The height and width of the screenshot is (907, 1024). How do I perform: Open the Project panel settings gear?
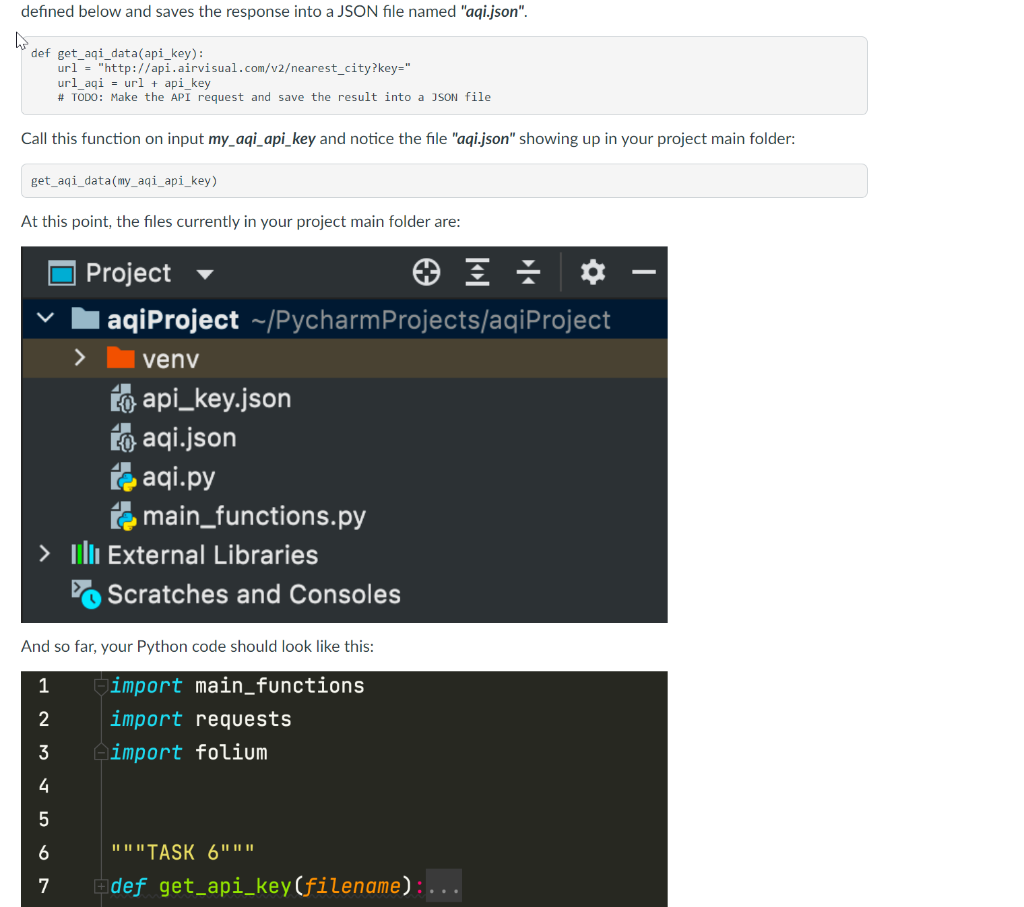592,271
